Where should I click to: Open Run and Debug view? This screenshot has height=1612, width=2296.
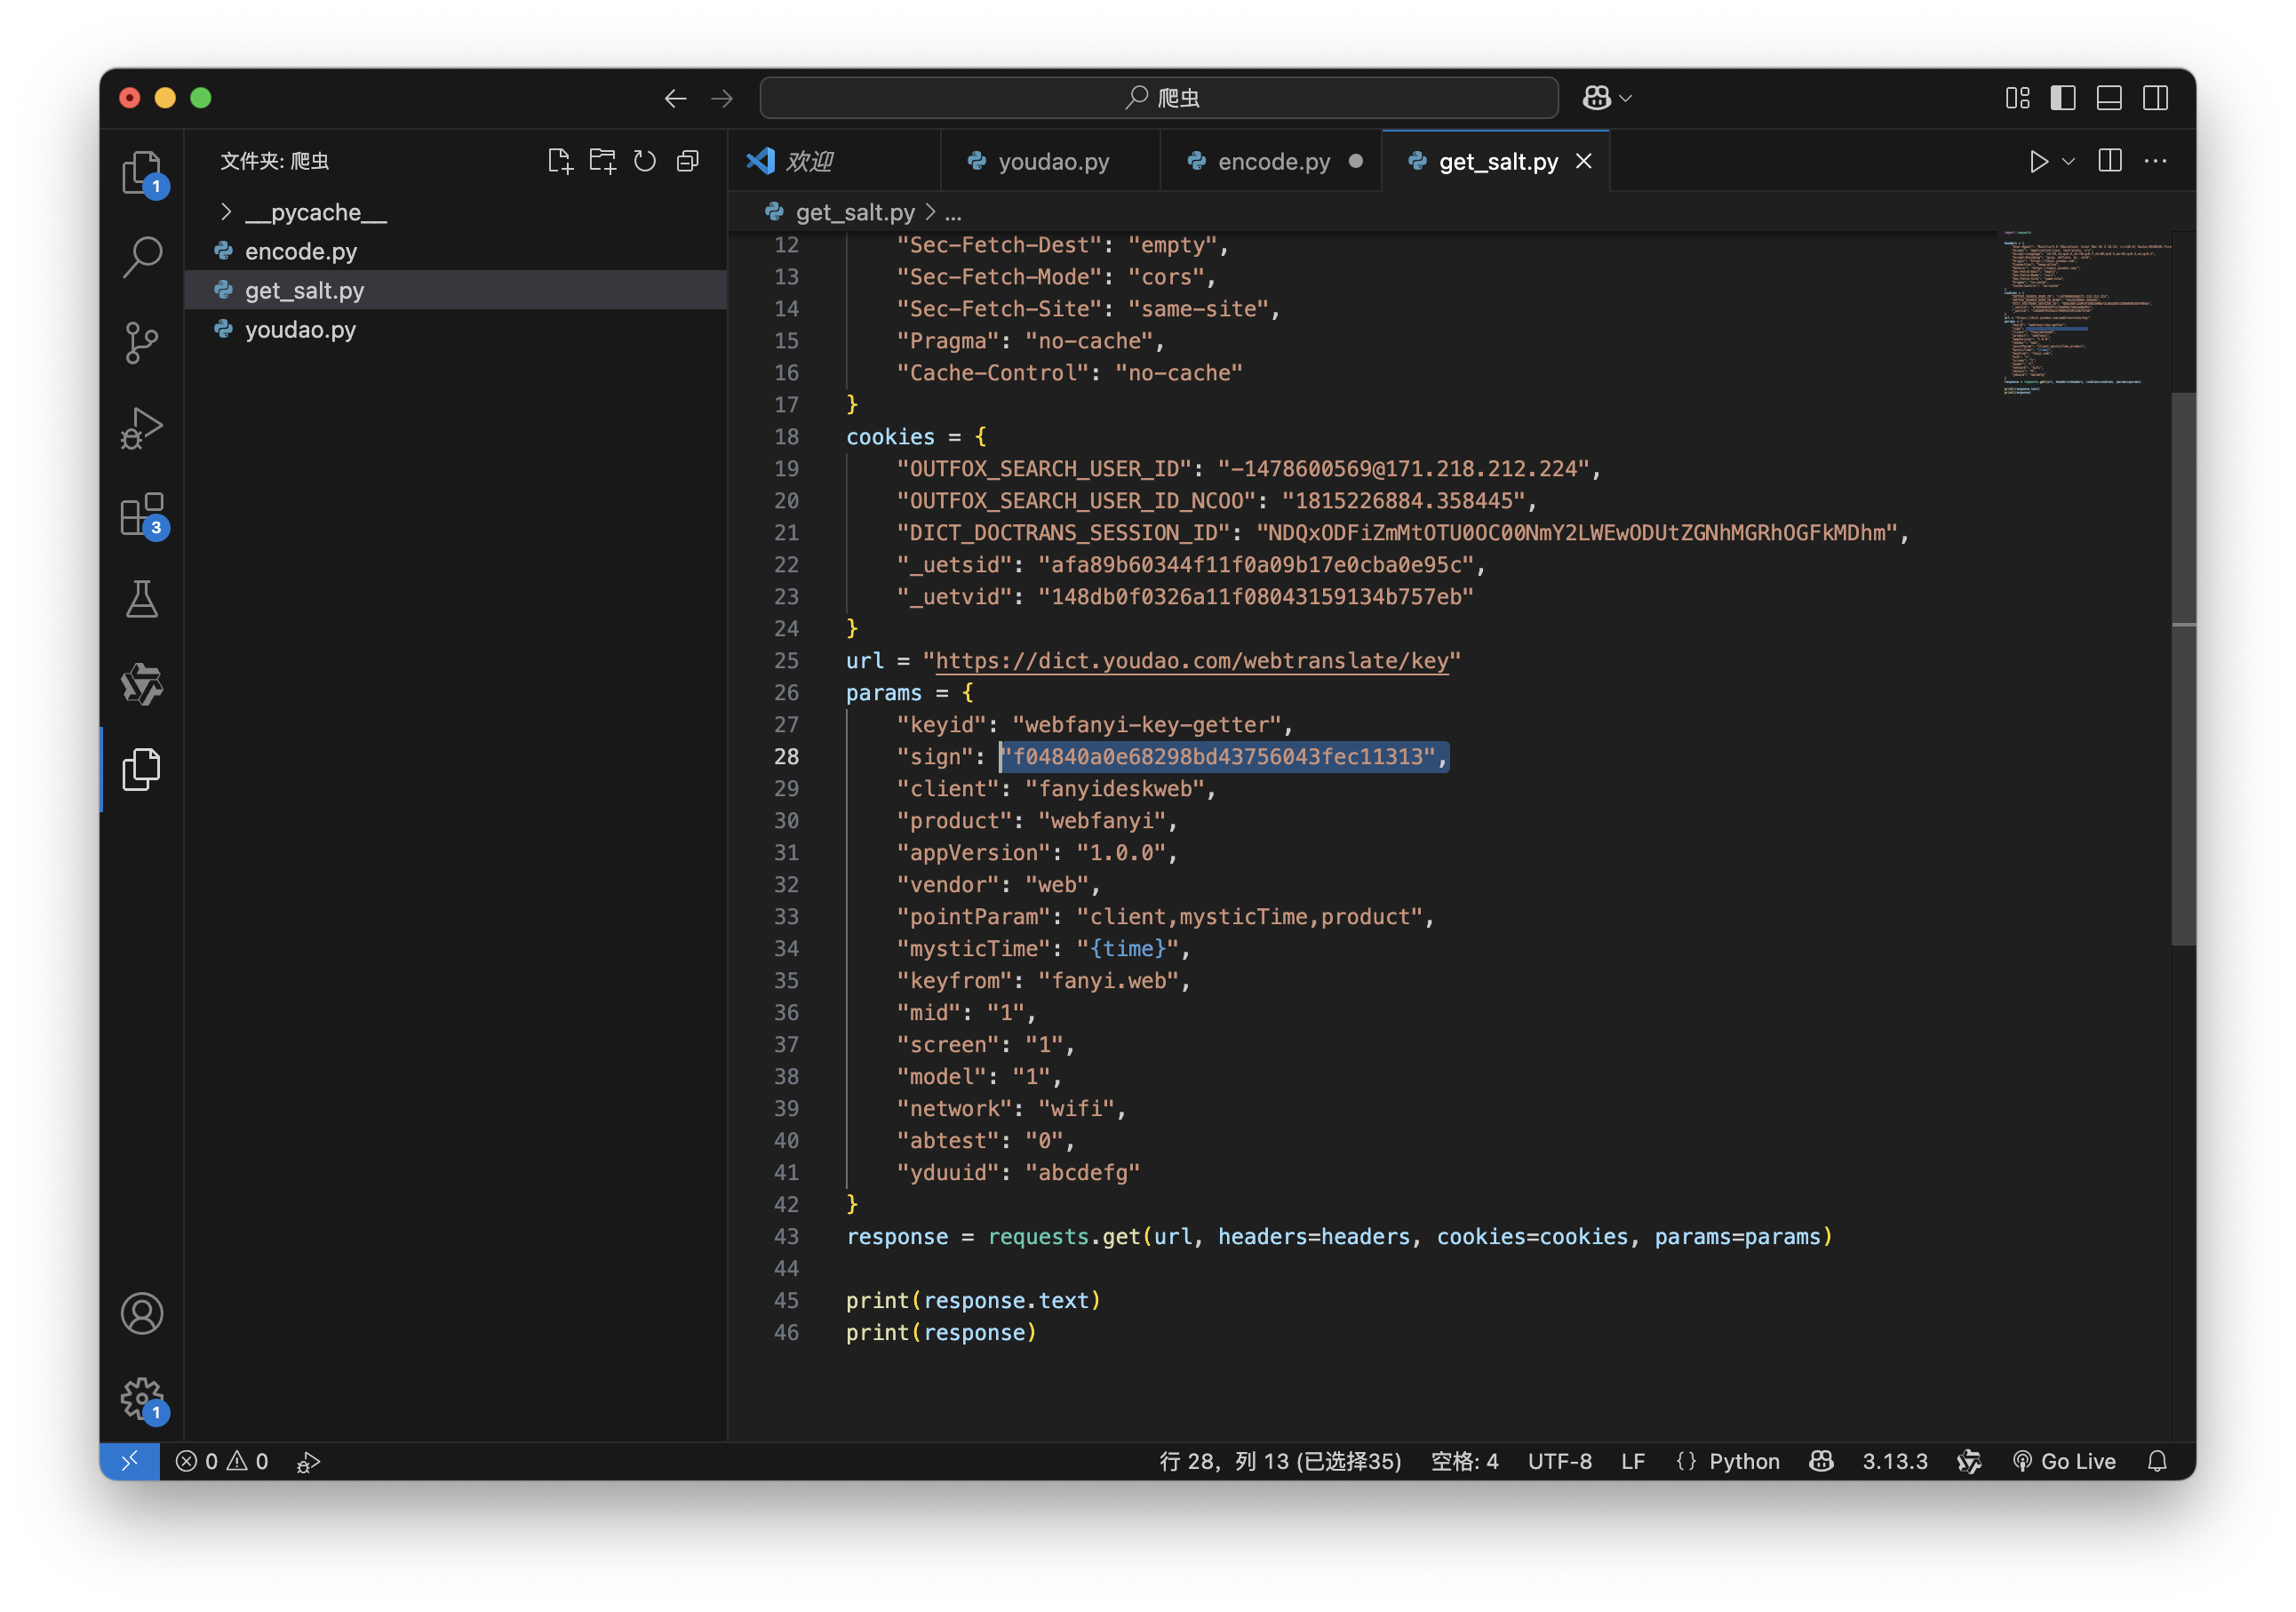click(142, 428)
